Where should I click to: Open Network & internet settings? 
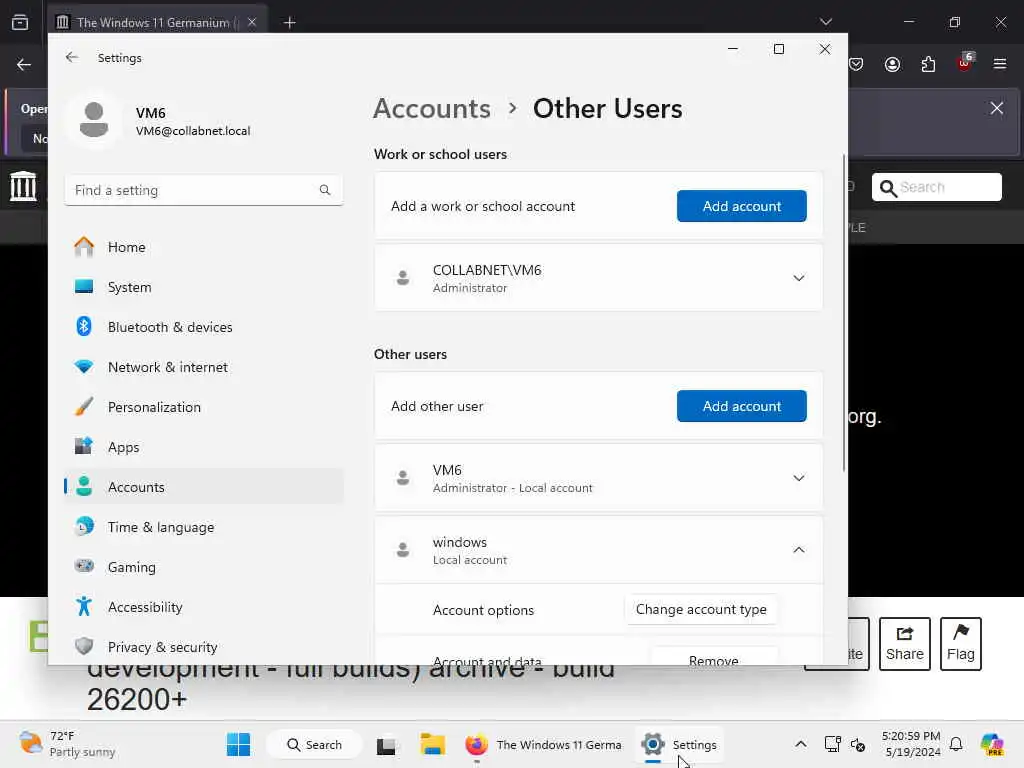[x=204, y=367]
